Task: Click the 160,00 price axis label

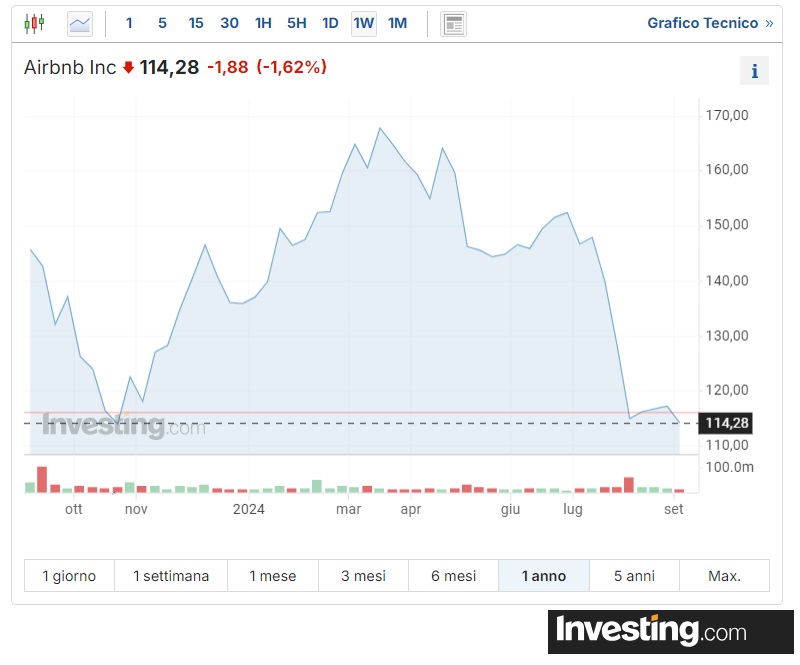Action: [x=727, y=169]
